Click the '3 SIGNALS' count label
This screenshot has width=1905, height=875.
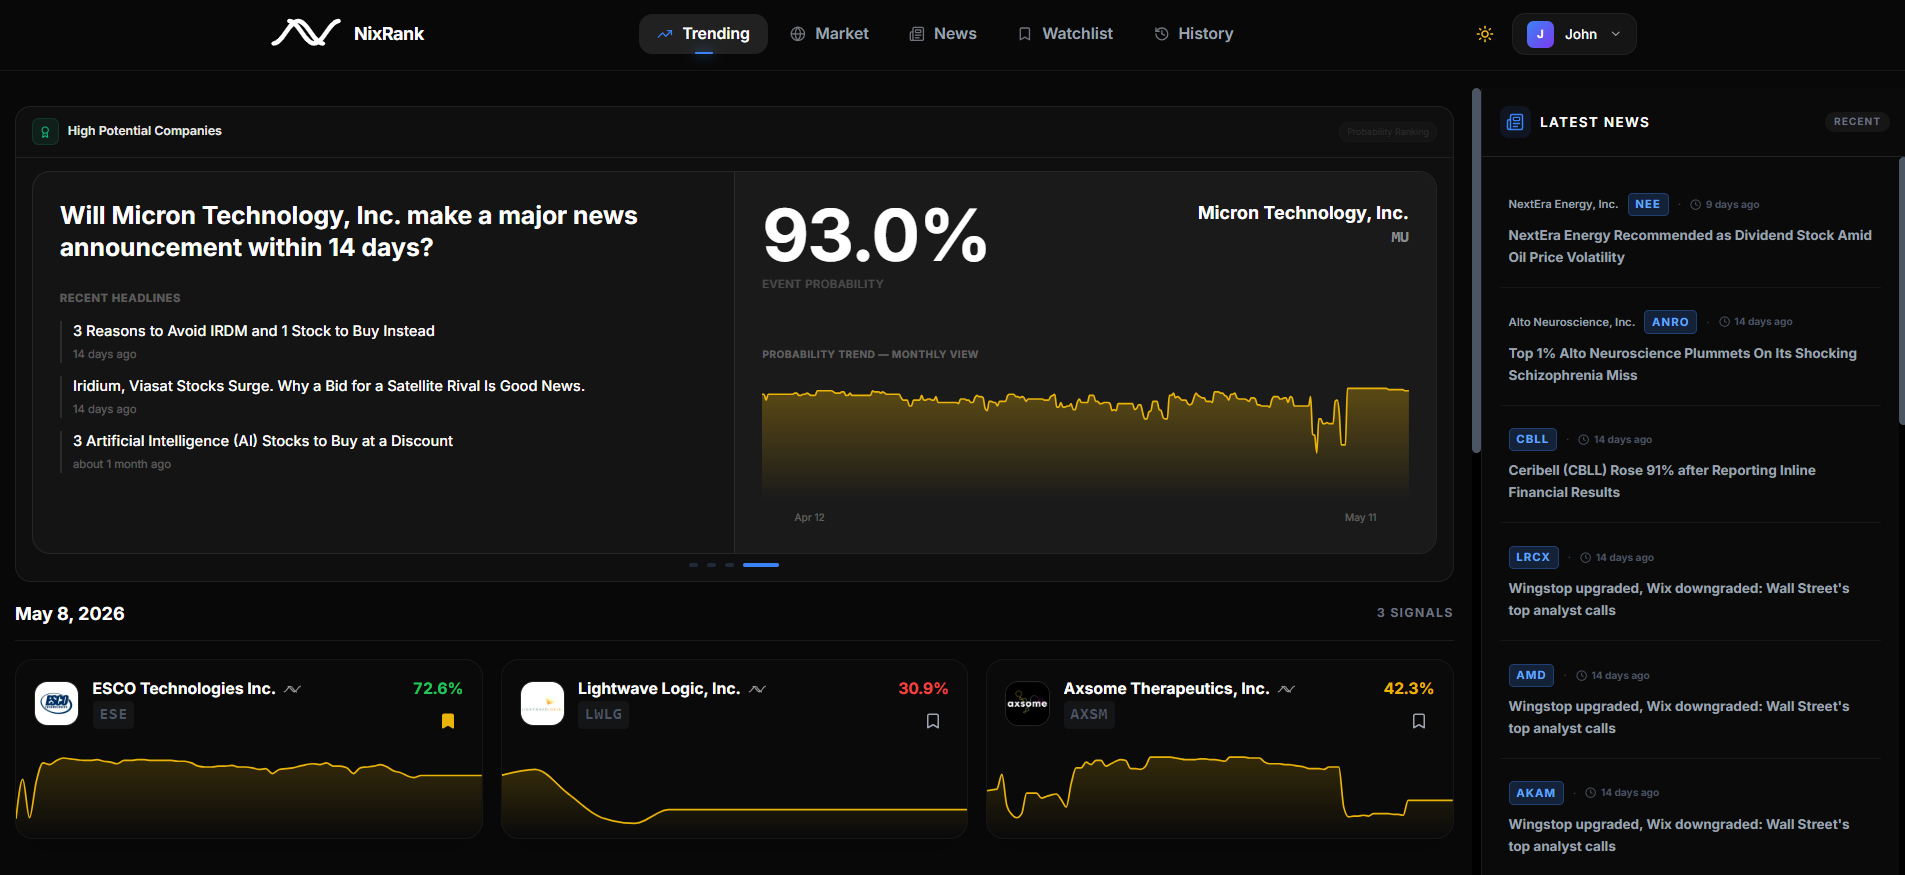coord(1415,613)
